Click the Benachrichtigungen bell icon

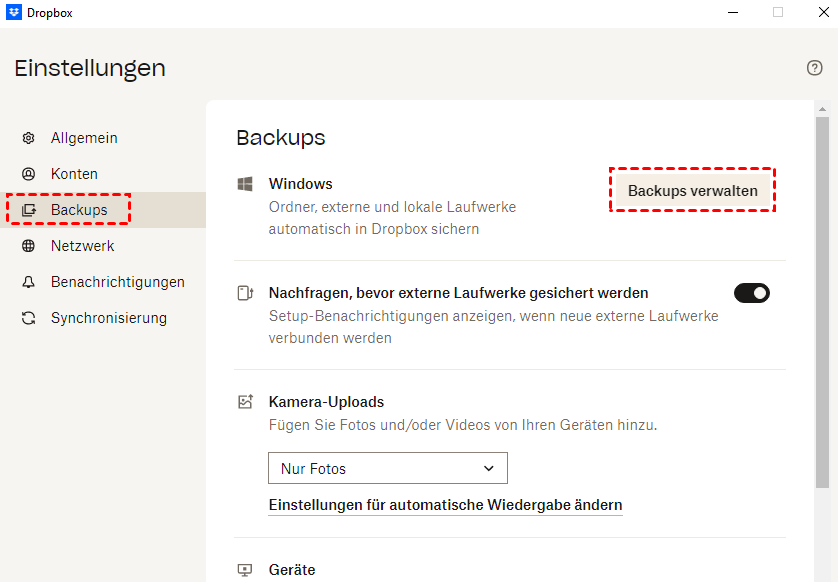[x=29, y=282]
